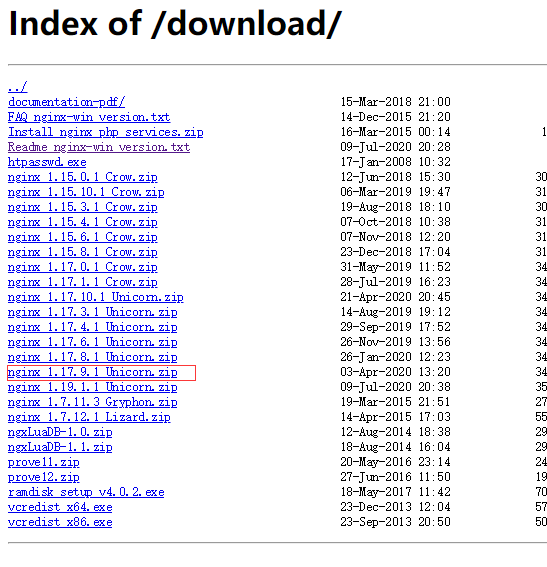547x567 pixels.
Task: Open FAQ nginx-win version.txt
Action: (x=89, y=117)
